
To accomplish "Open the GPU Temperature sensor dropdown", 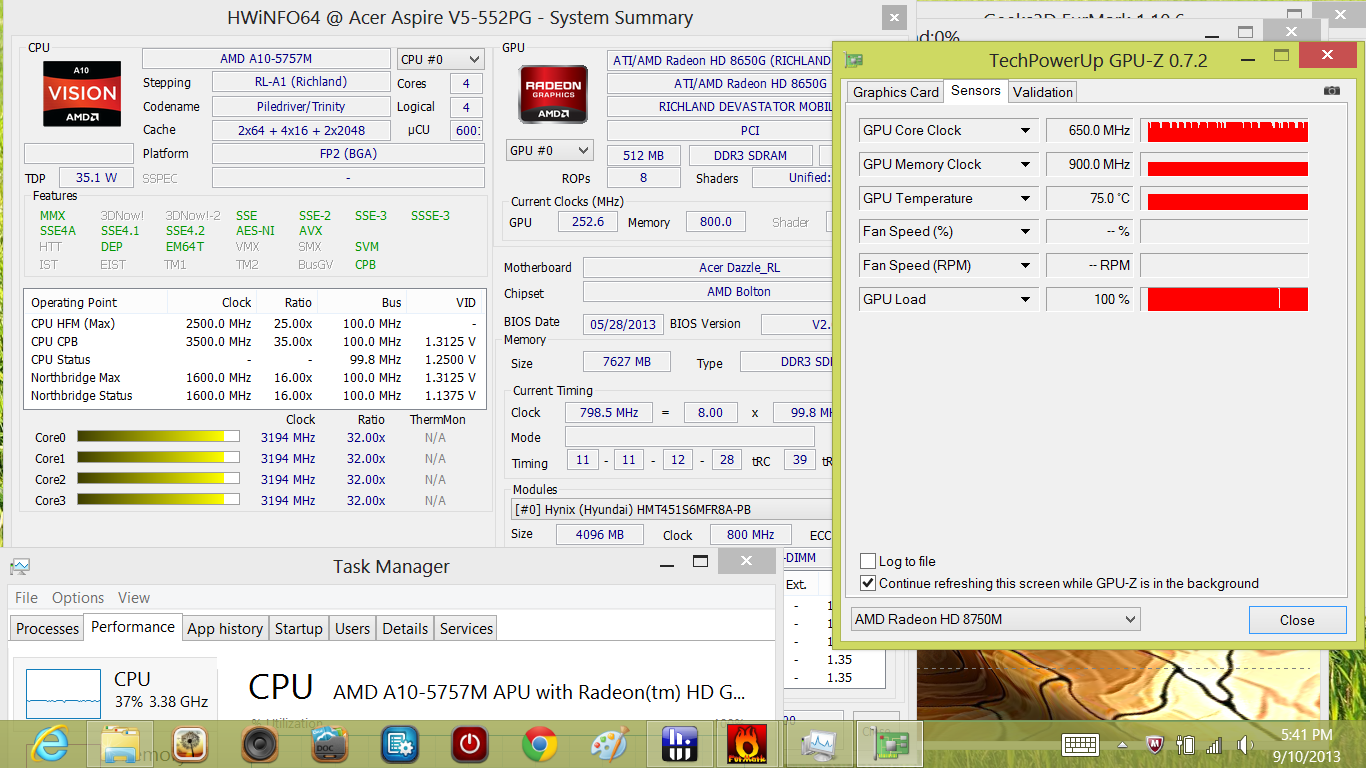I will pyautogui.click(x=1025, y=199).
